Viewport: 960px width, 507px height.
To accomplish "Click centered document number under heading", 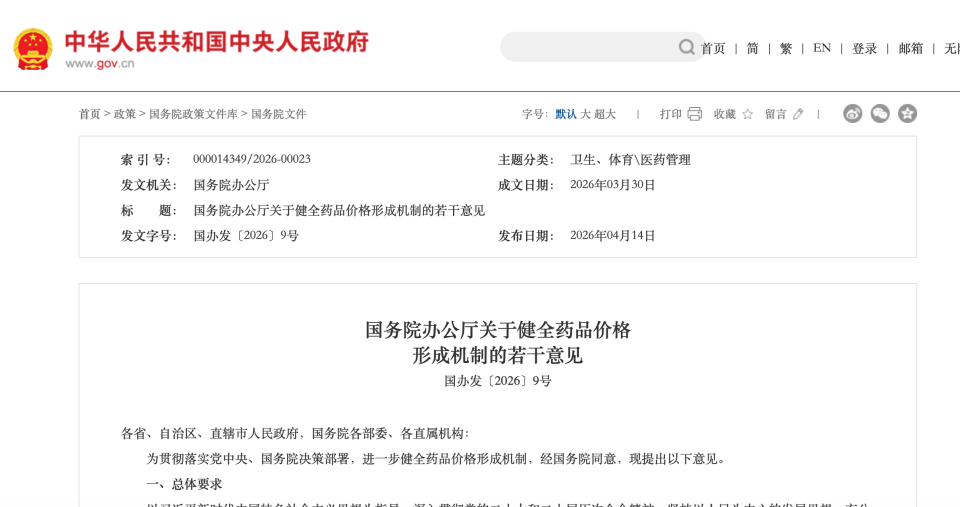I will (498, 381).
